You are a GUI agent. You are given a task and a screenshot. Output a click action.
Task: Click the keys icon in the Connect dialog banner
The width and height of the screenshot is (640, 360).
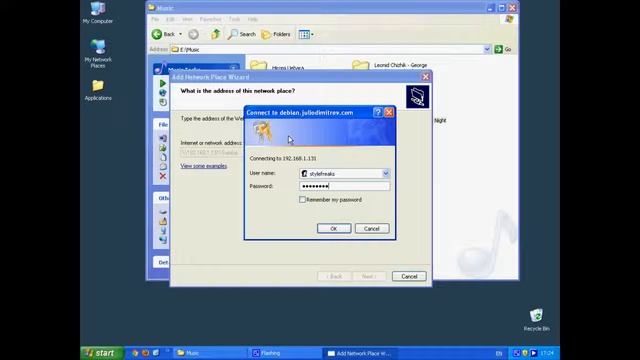tap(262, 132)
